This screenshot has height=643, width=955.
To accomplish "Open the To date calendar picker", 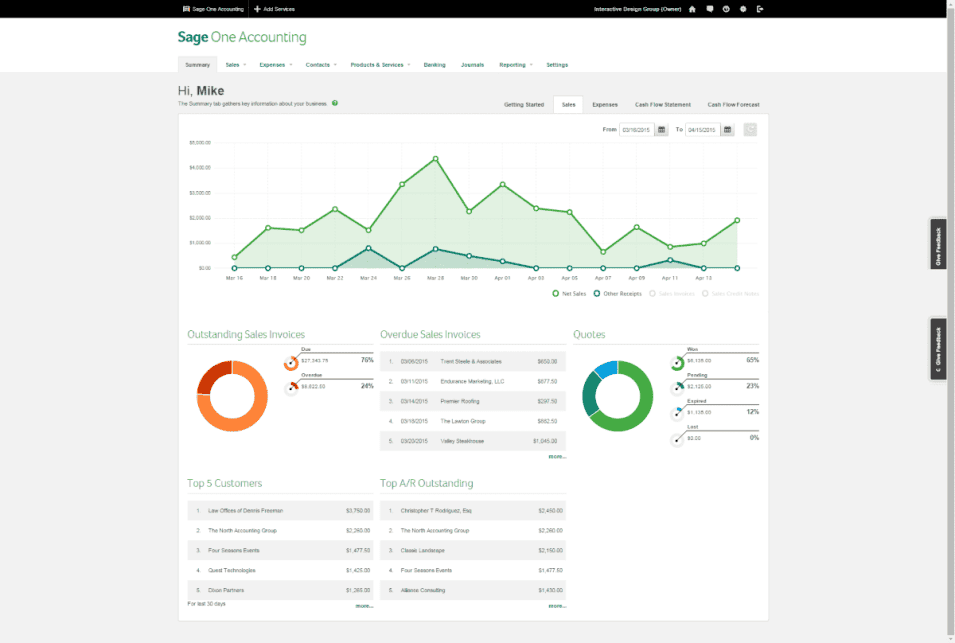I will pos(727,130).
